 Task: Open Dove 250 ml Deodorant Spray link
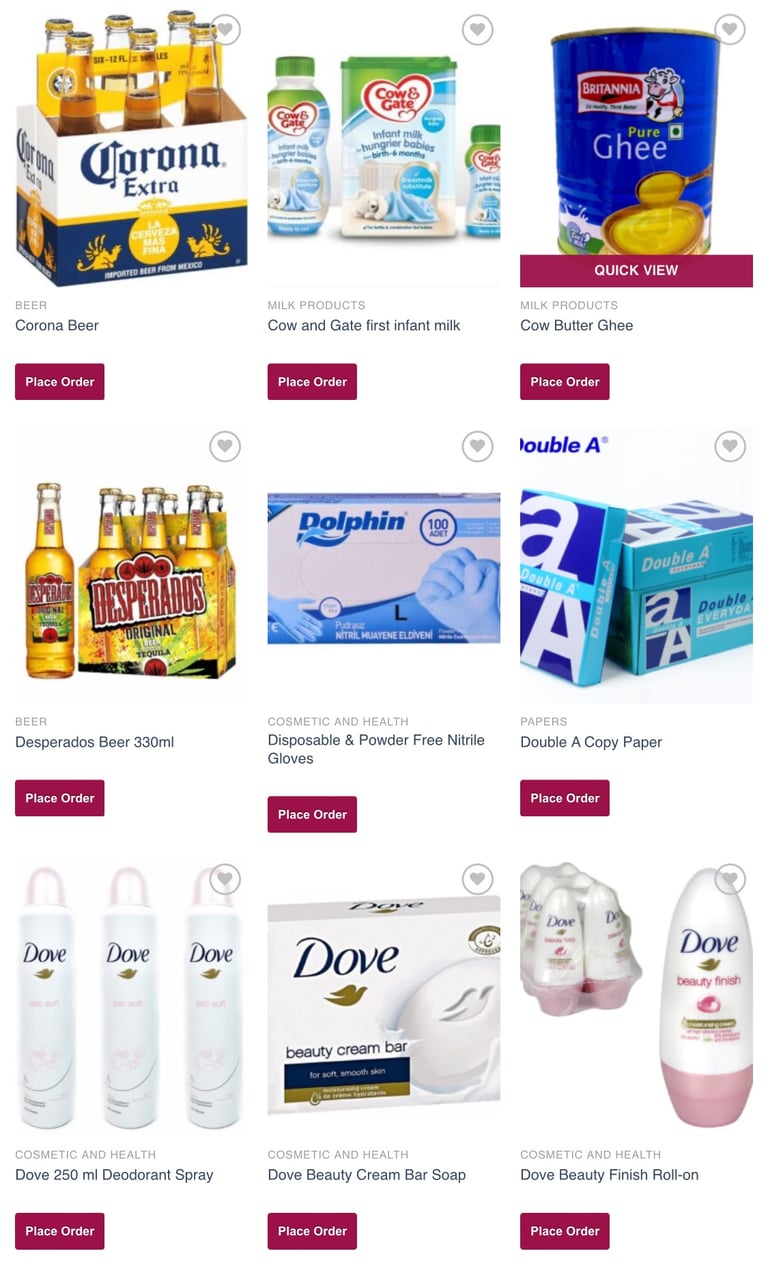click(114, 1175)
